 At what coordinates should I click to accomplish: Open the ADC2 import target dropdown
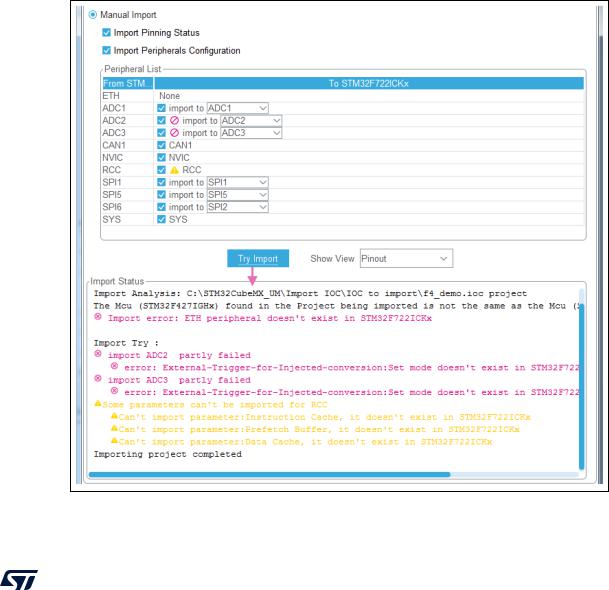251,120
